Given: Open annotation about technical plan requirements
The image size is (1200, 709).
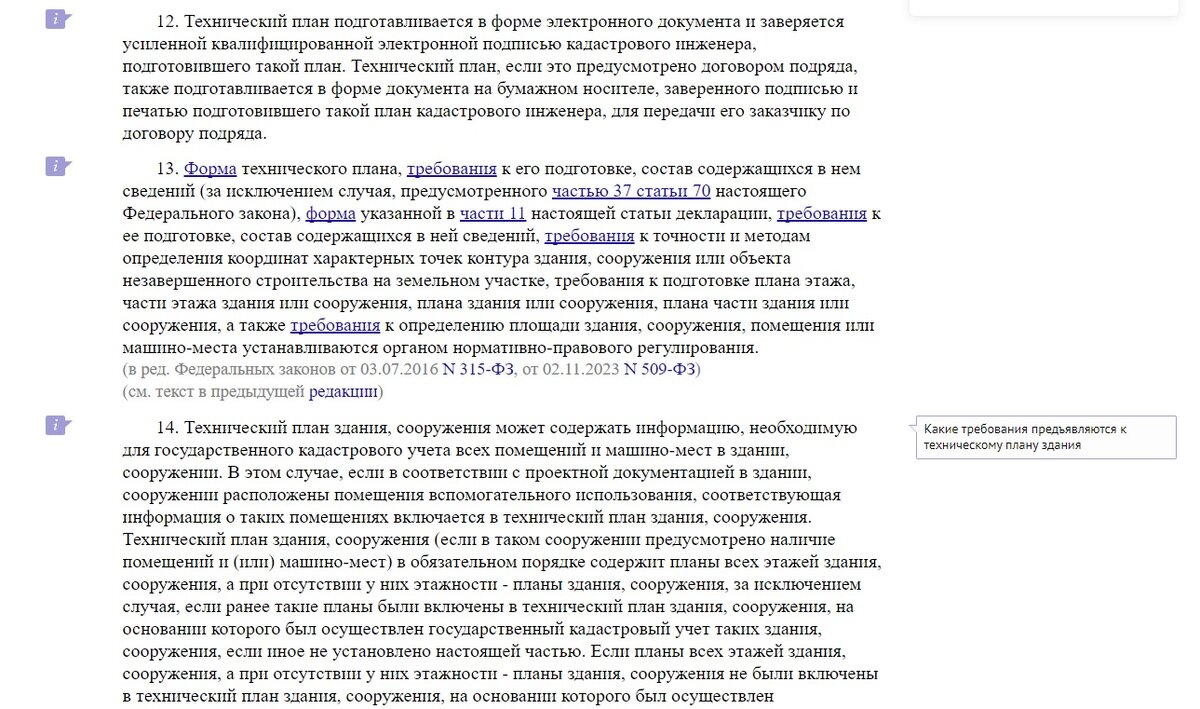Looking at the screenshot, I should [1046, 437].
